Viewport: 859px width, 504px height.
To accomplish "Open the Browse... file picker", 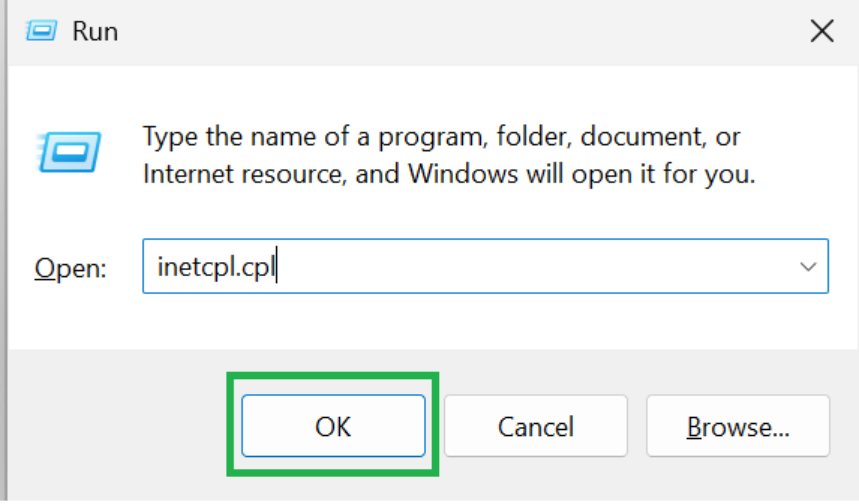I will (x=738, y=426).
